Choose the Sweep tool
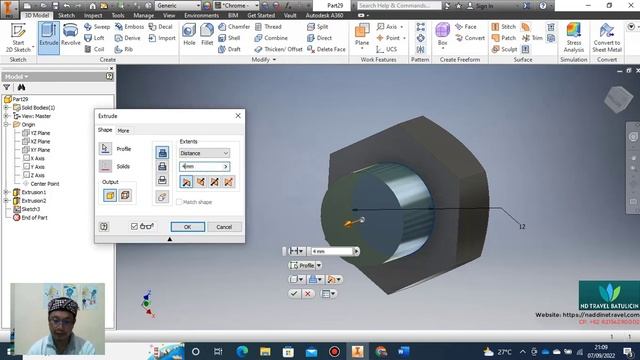The image size is (640, 360). click(97, 27)
